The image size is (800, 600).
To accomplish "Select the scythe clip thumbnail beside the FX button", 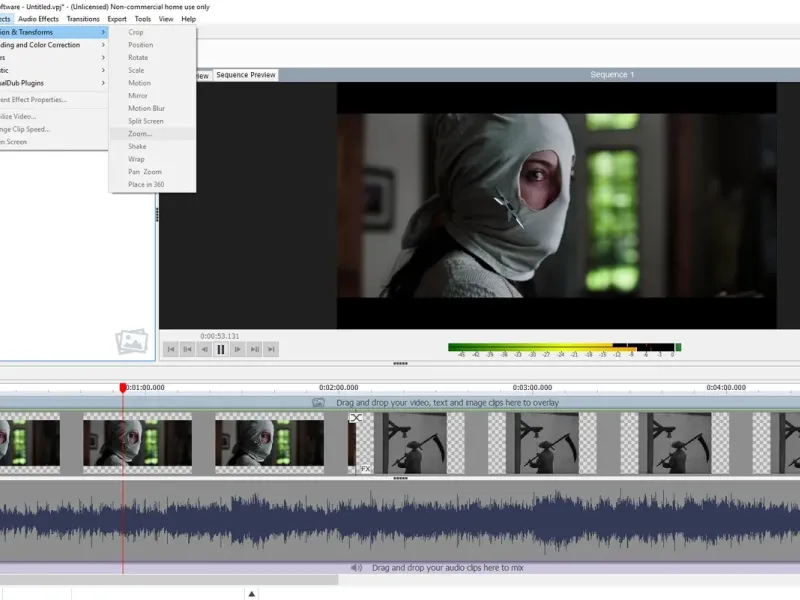I will click(411, 443).
